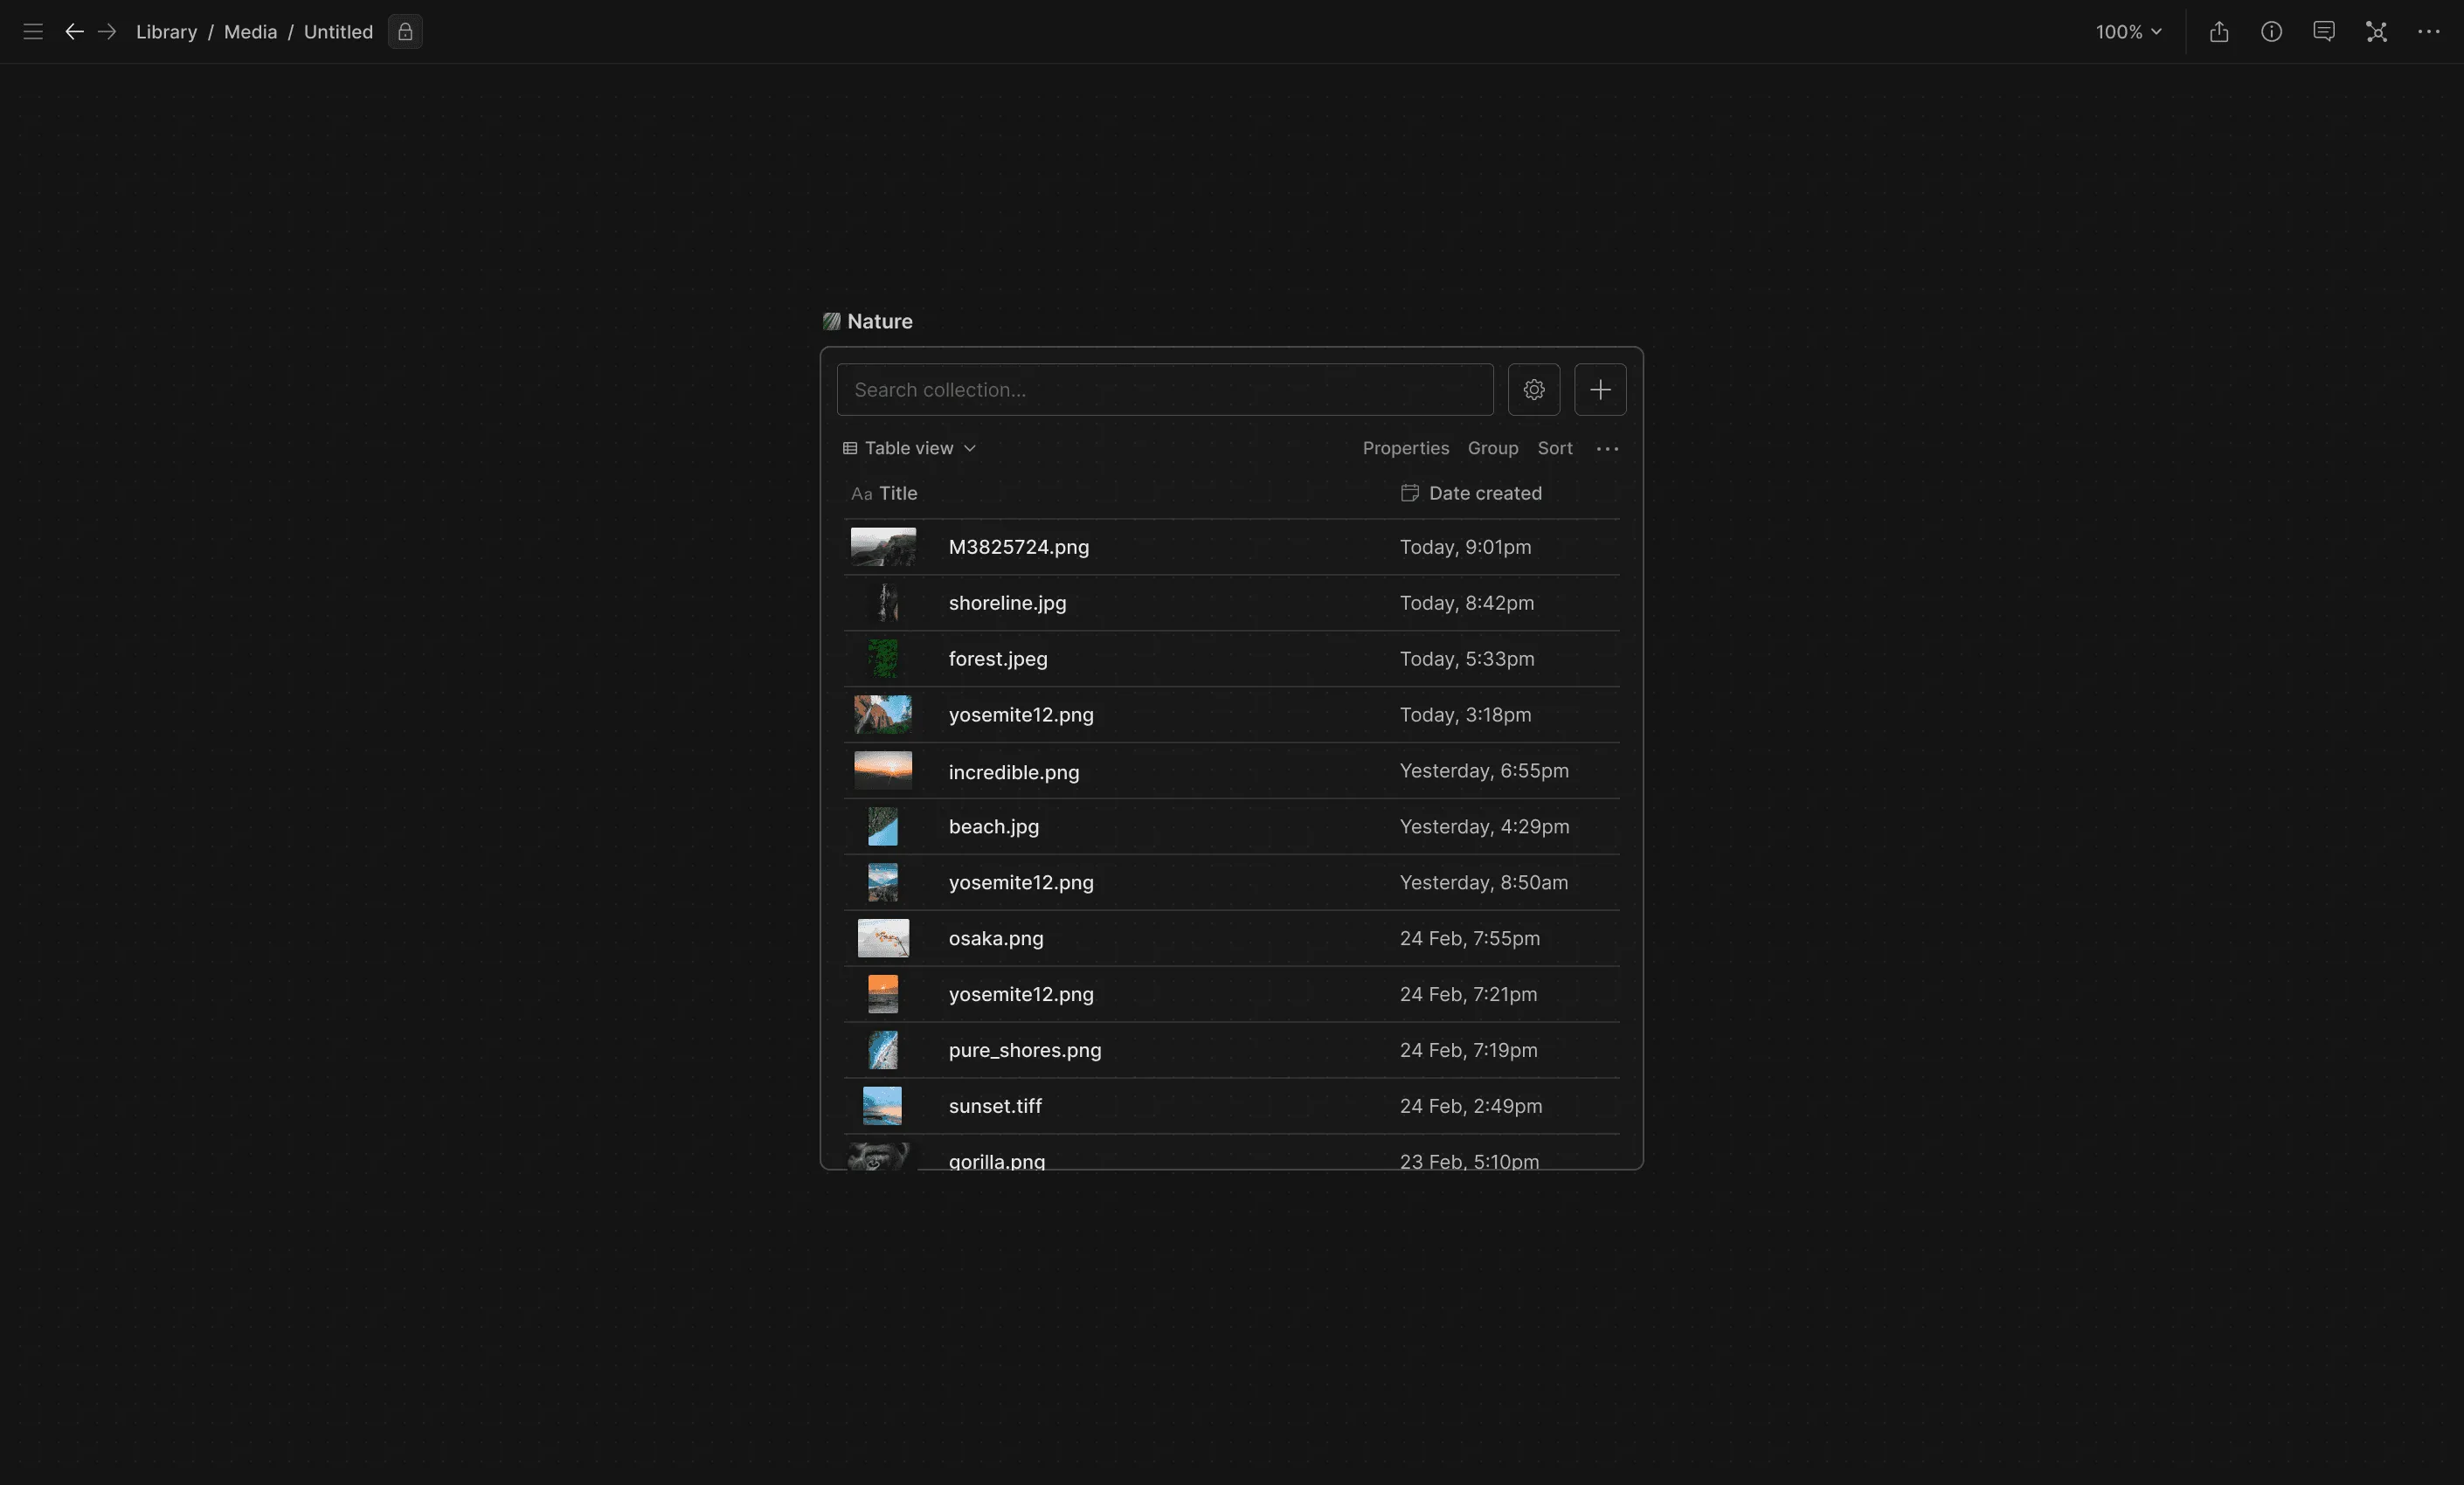Open the osaka.png thumbnail

[883, 938]
